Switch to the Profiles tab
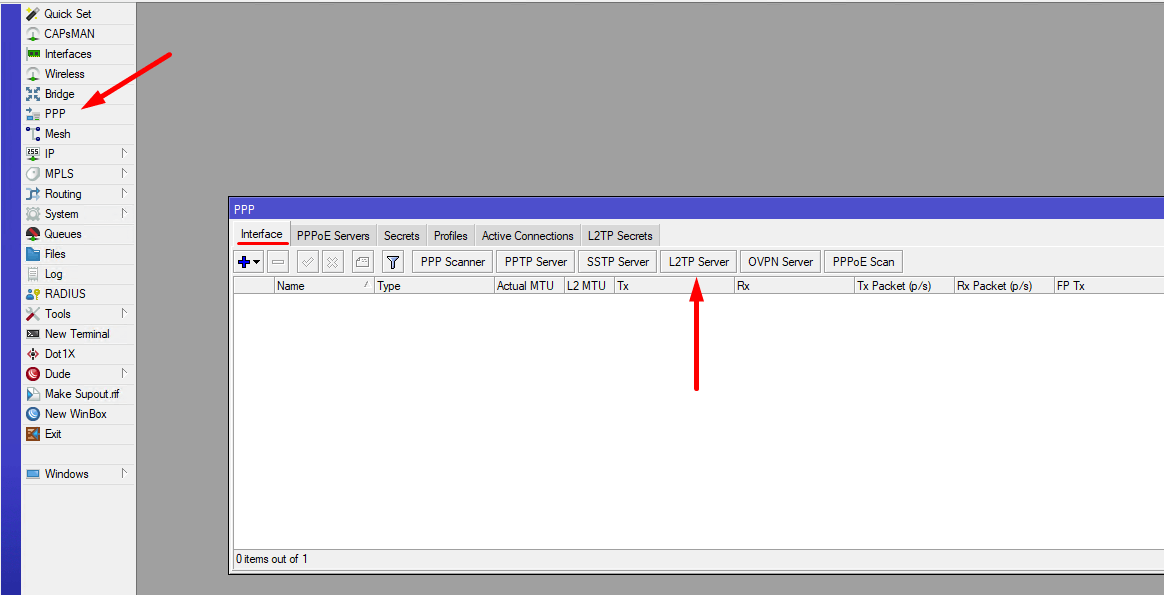The width and height of the screenshot is (1164, 595). click(x=451, y=236)
